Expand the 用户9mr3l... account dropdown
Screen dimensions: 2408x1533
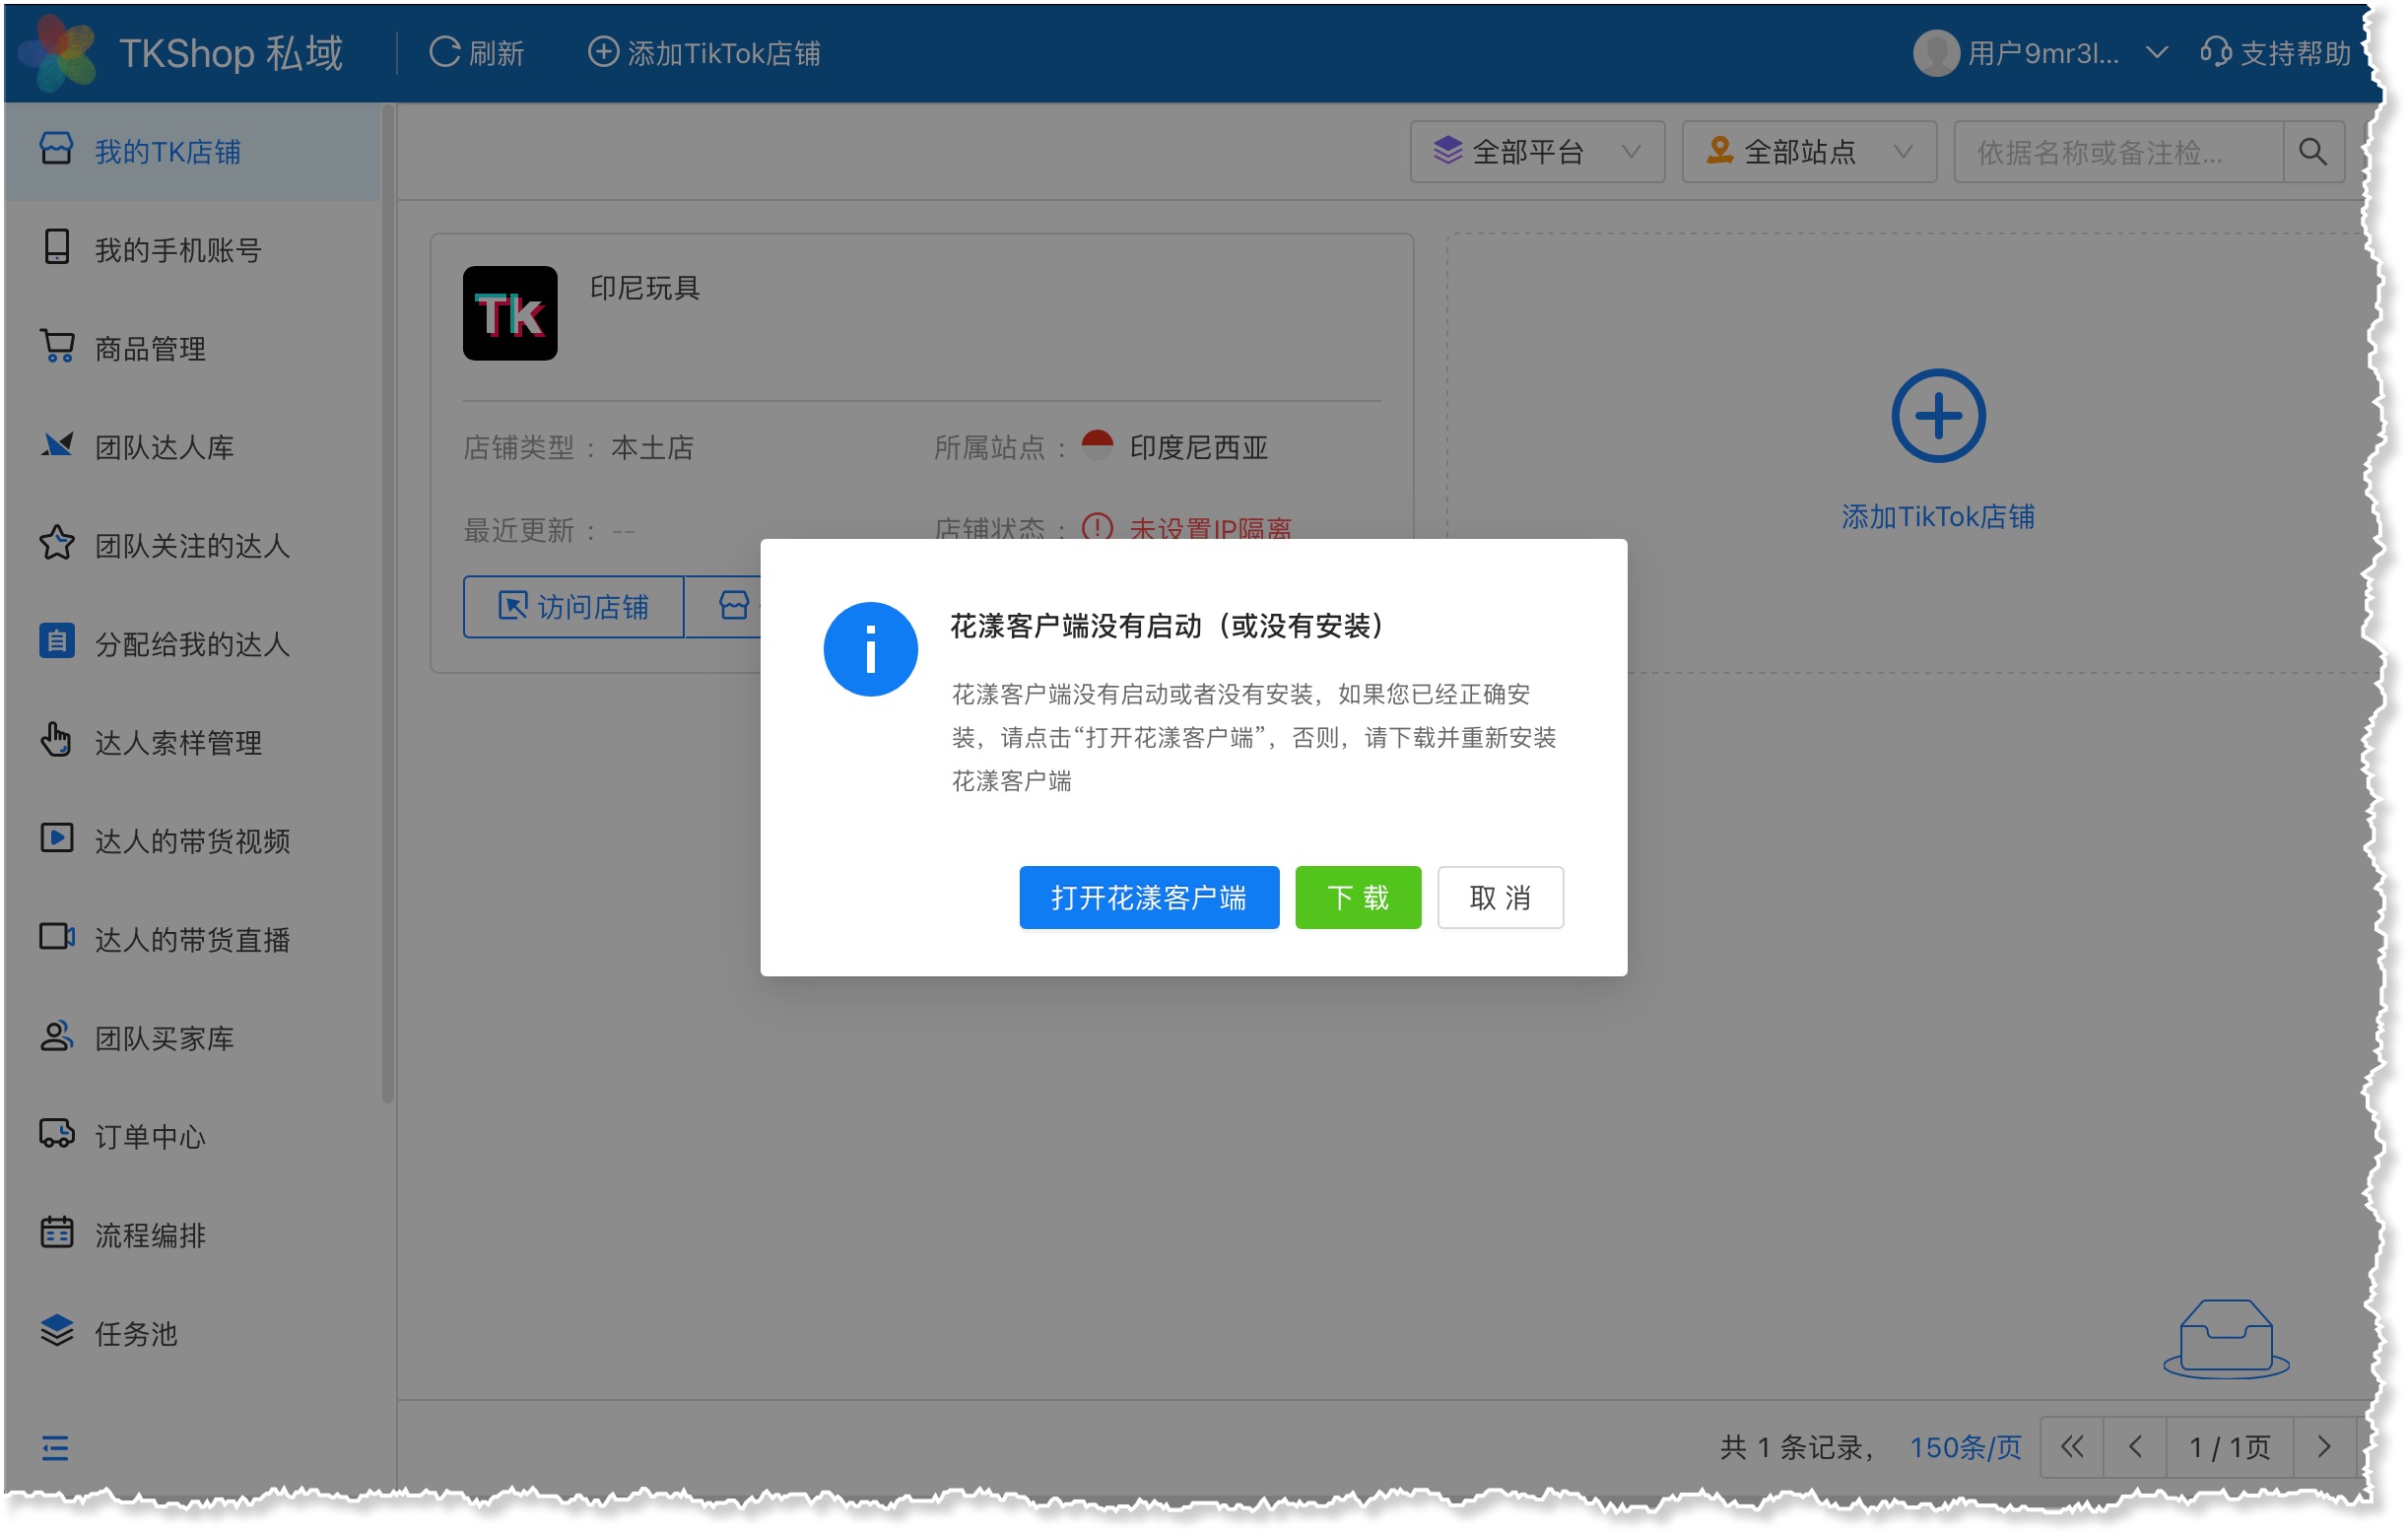click(x=2155, y=53)
